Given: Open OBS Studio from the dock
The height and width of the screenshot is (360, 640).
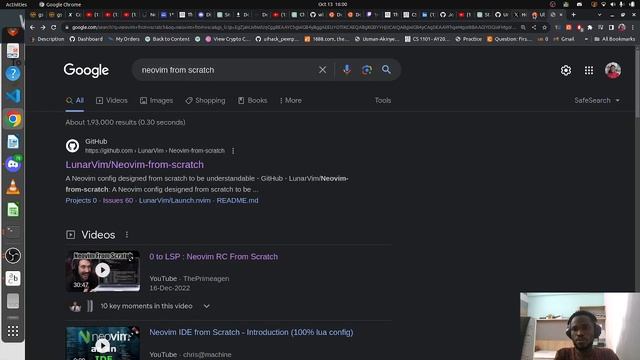Looking at the screenshot, I should tap(13, 256).
